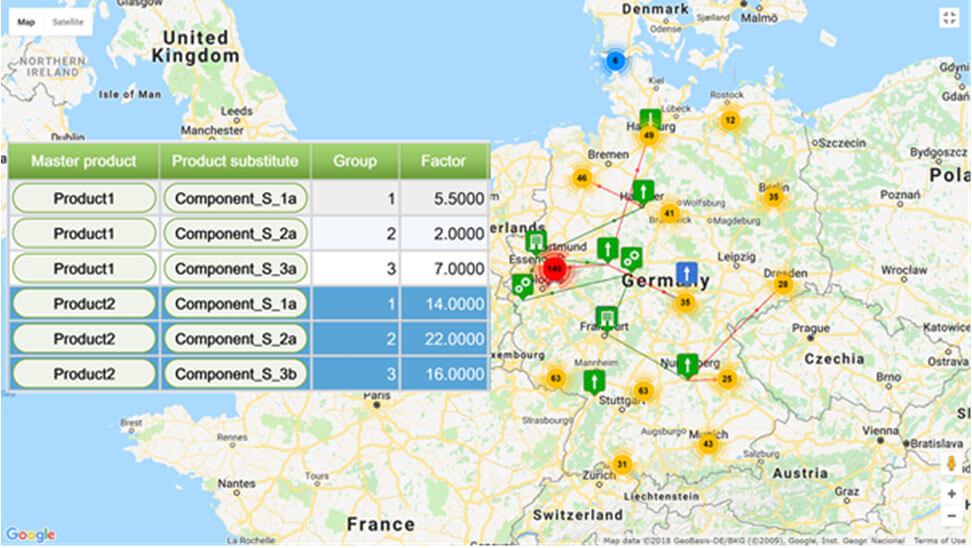The height and width of the screenshot is (548, 972).
Task: Select Product2 pill in Component_S_3b row
Action: 84,374
